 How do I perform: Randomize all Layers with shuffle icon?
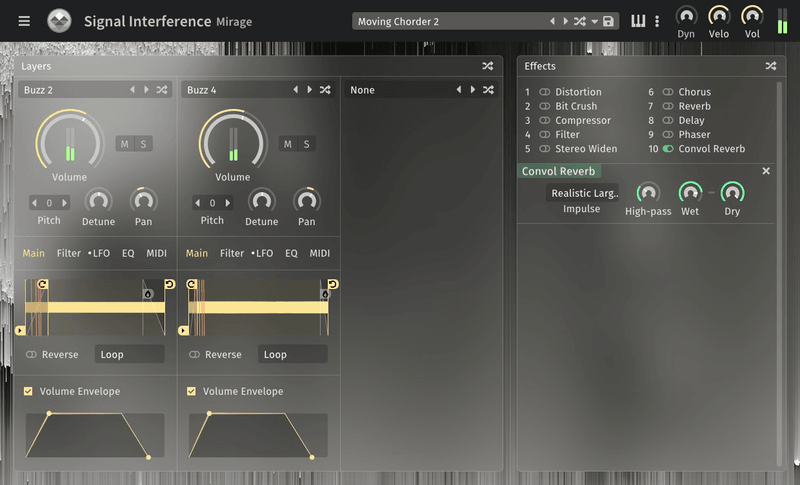coord(487,66)
